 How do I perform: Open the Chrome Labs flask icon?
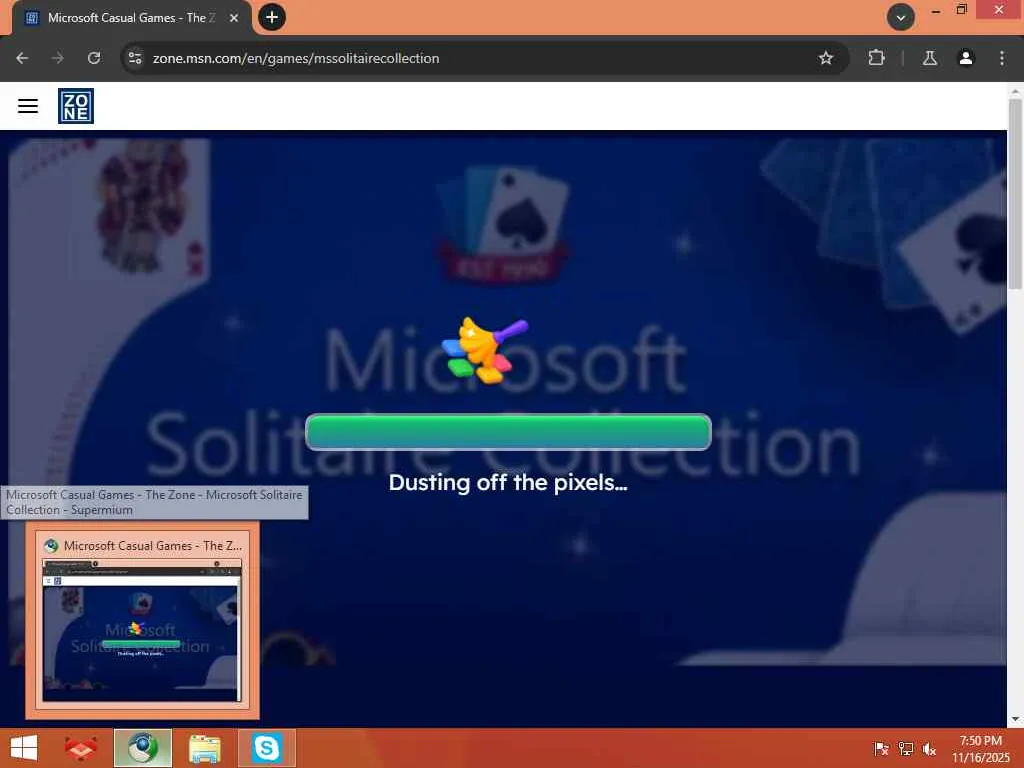[929, 58]
